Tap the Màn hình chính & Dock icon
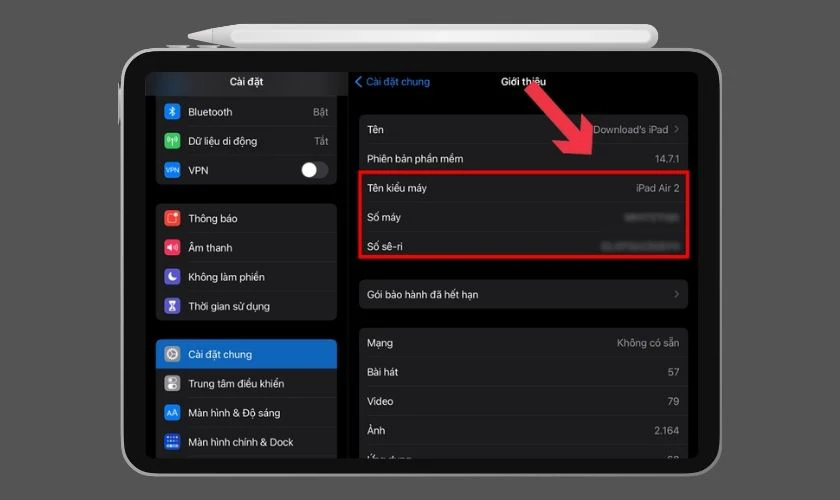The width and height of the screenshot is (840, 500). click(x=172, y=442)
